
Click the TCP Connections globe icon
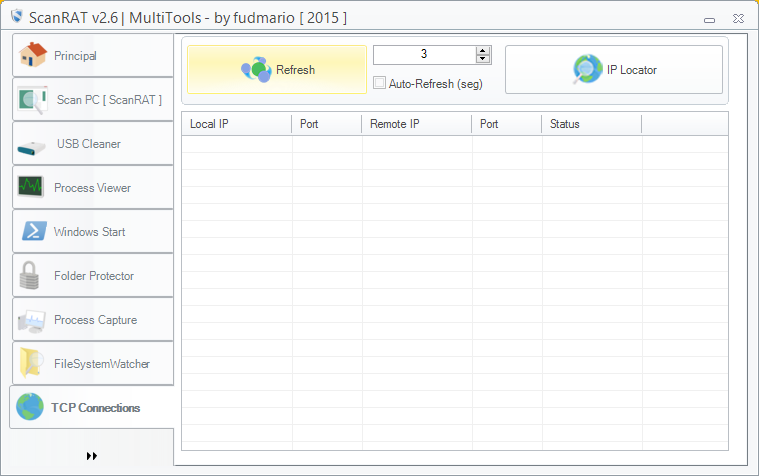(x=30, y=407)
